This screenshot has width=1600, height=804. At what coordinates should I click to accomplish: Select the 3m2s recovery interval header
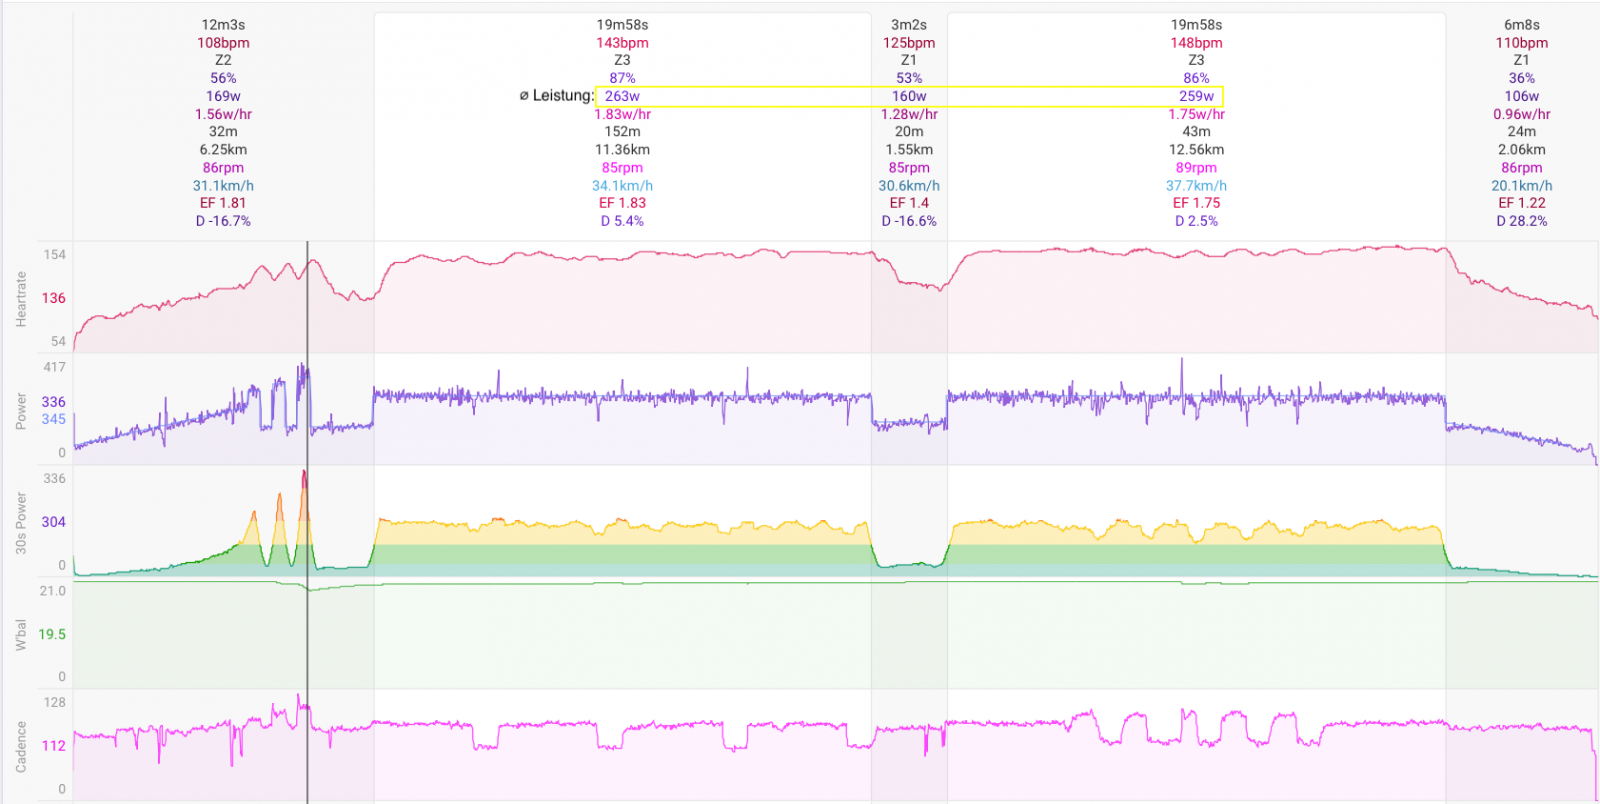point(908,25)
